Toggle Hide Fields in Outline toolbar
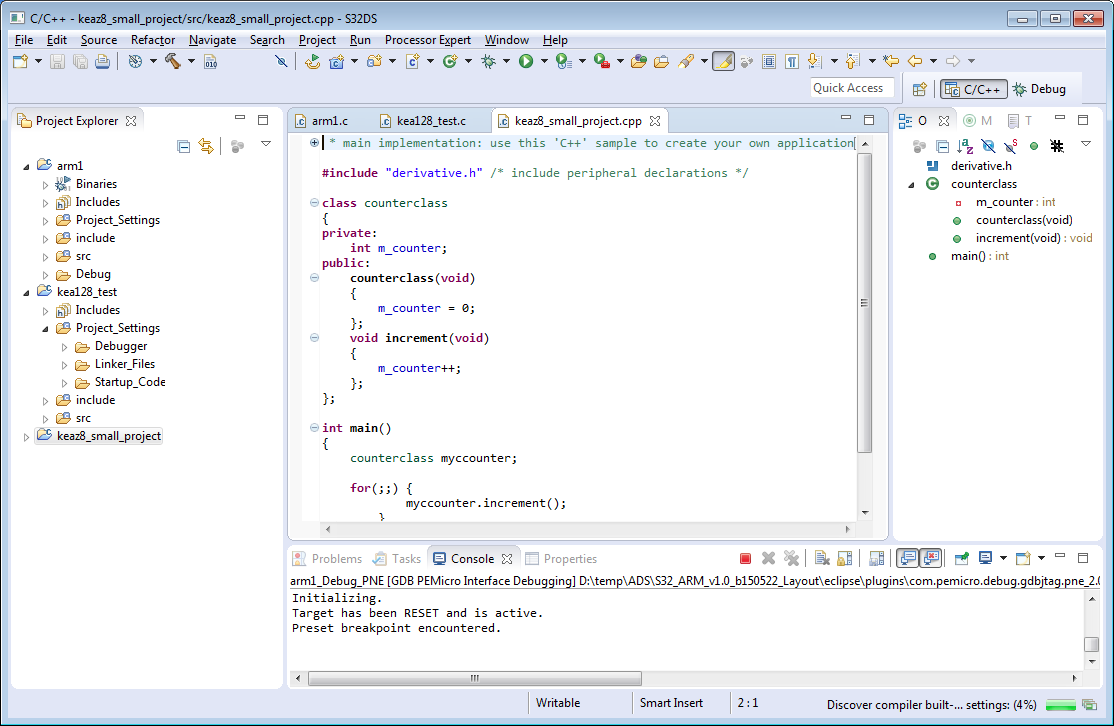1114x726 pixels. pyautogui.click(x=988, y=146)
